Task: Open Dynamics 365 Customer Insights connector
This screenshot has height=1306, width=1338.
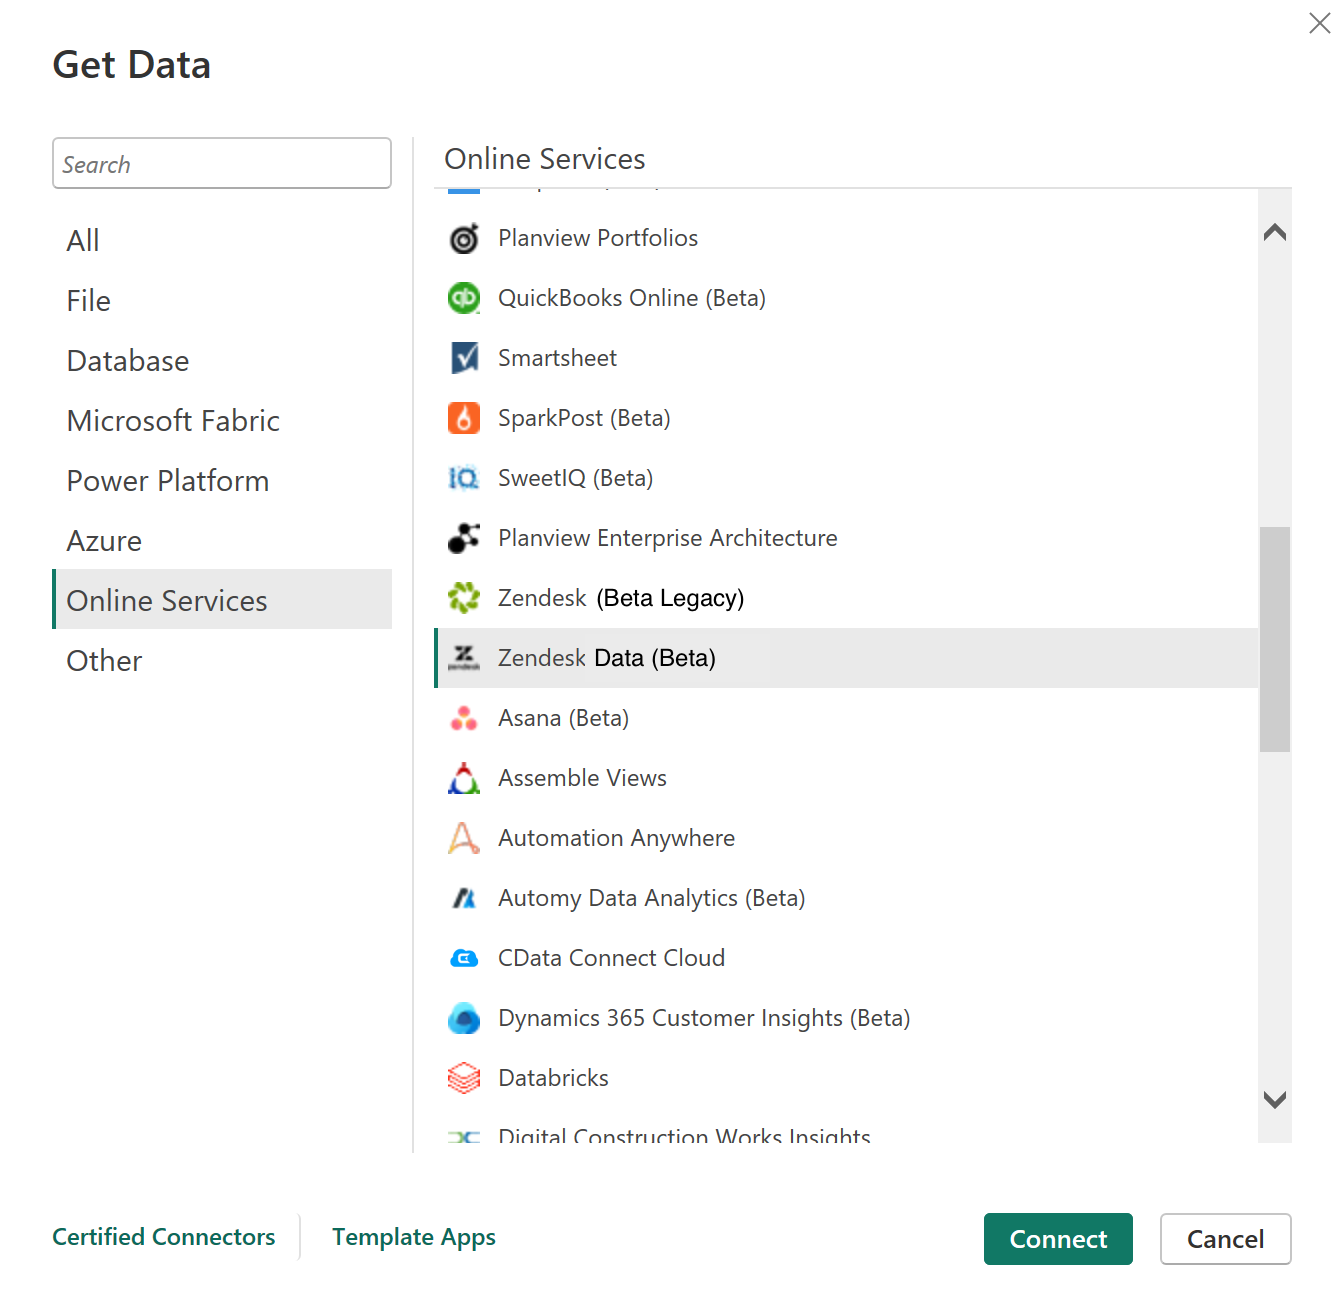Action: 703,1018
